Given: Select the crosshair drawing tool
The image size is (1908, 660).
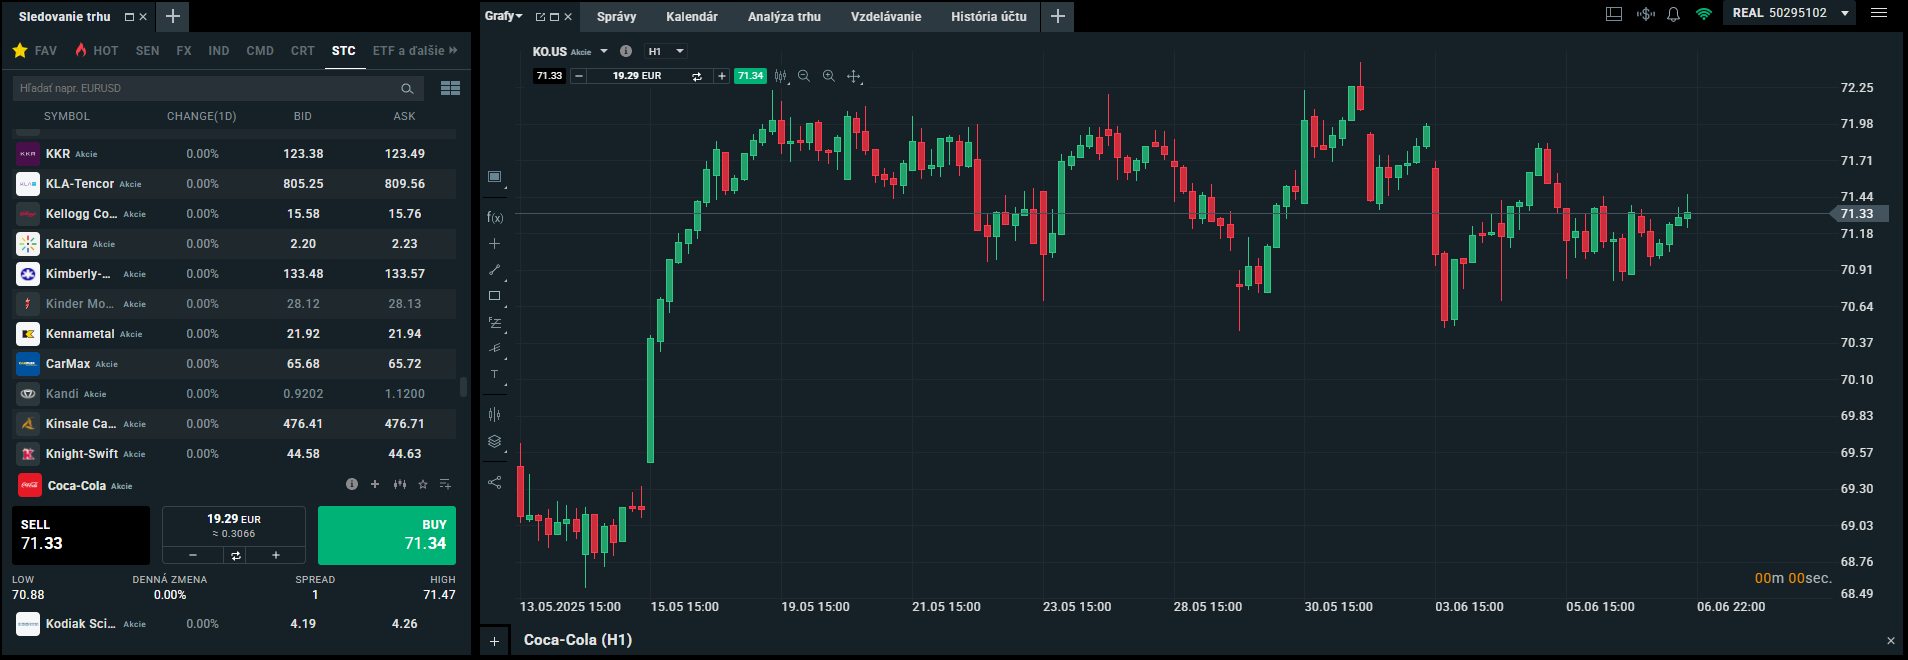Looking at the screenshot, I should pyautogui.click(x=494, y=244).
